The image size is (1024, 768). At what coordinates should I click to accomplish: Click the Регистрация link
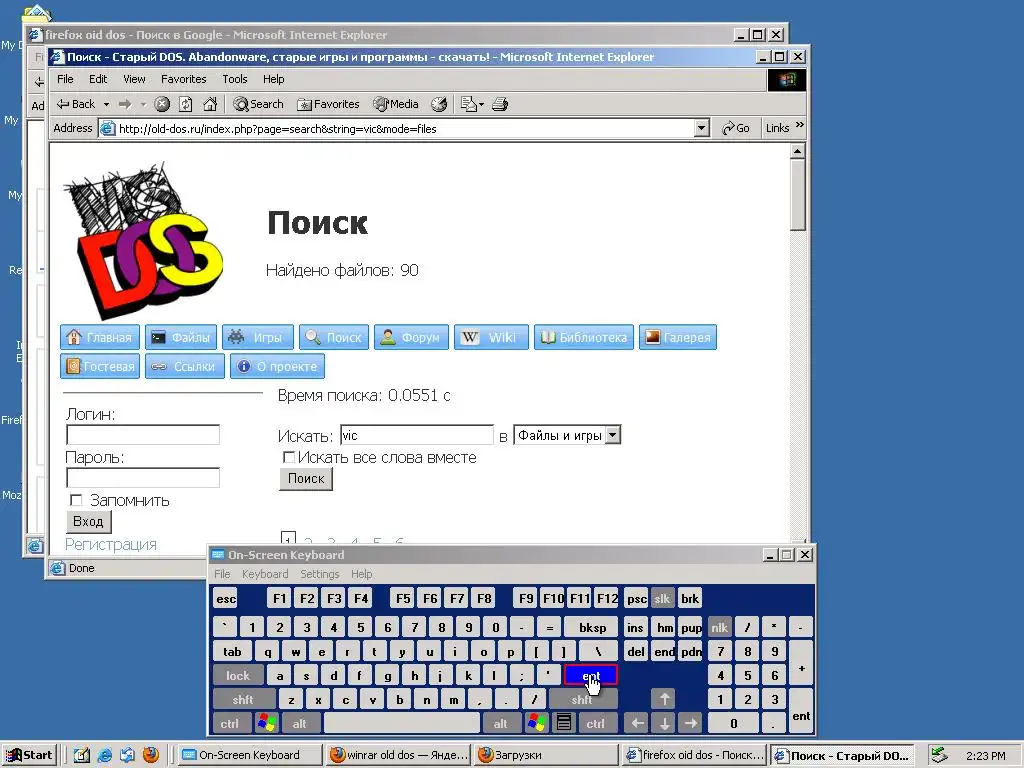[110, 545]
